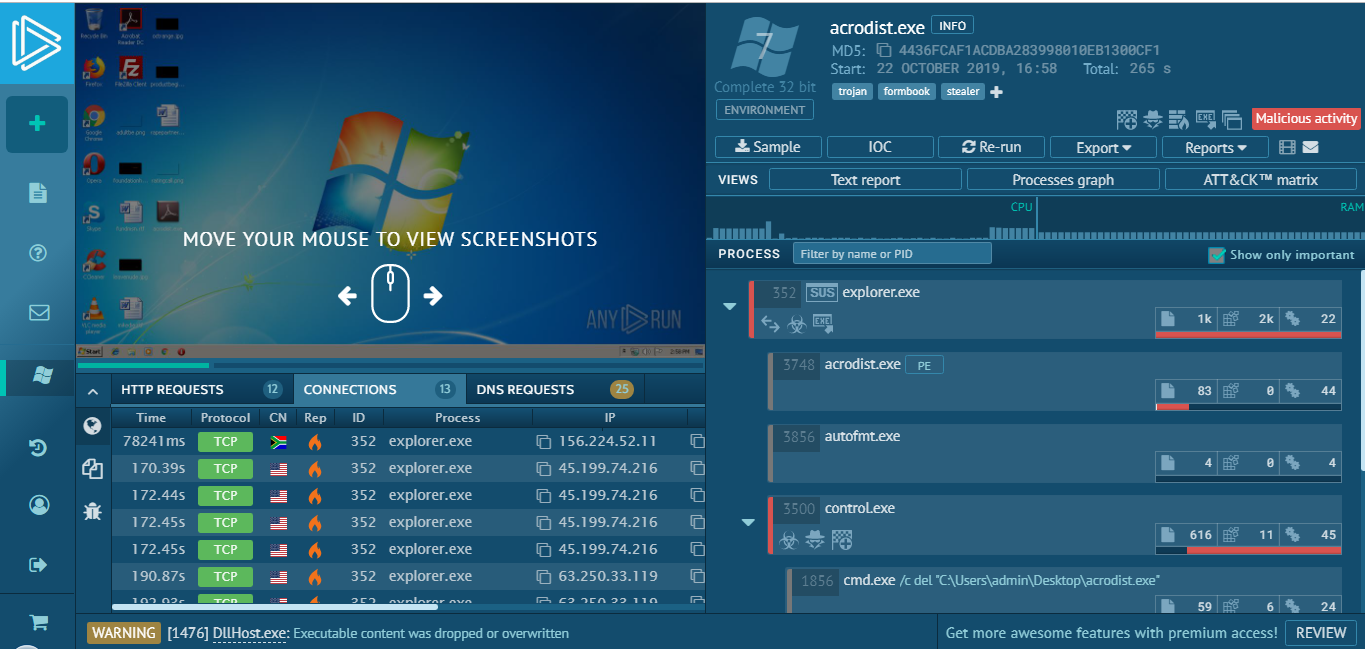Click the spy hat stealer indicator icon
This screenshot has width=1365, height=649.
click(x=1153, y=120)
